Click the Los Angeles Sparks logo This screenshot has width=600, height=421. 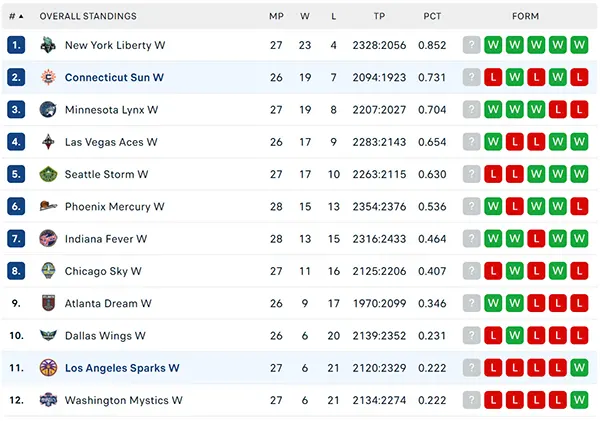point(48,368)
